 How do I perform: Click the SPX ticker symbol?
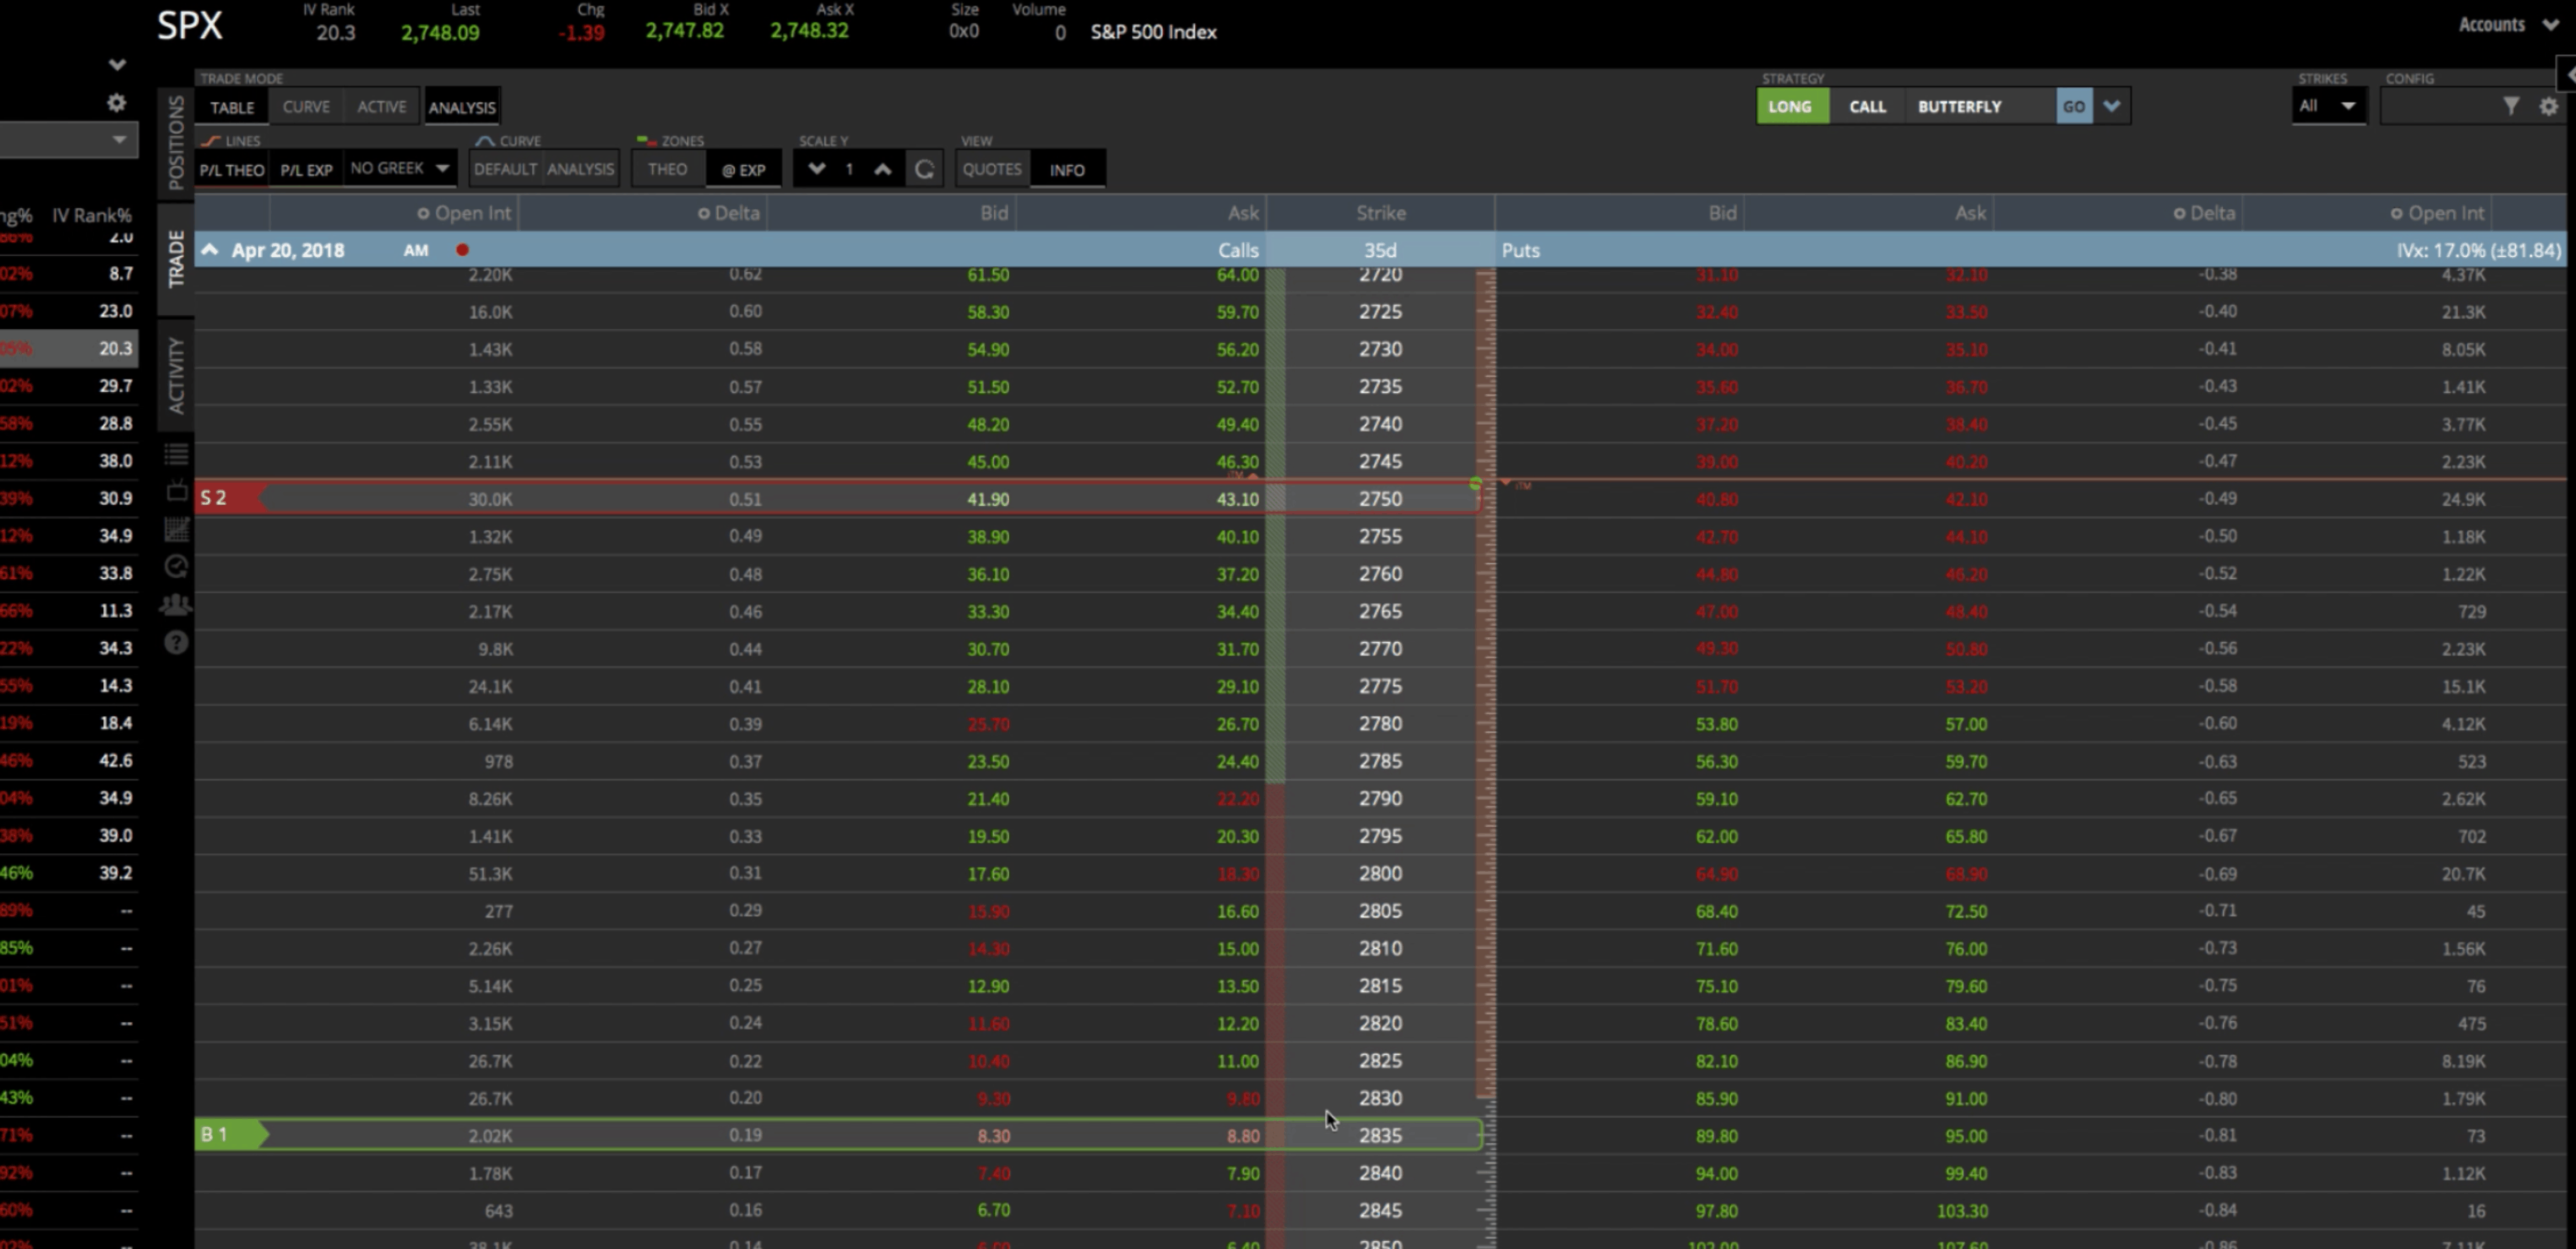pyautogui.click(x=190, y=26)
